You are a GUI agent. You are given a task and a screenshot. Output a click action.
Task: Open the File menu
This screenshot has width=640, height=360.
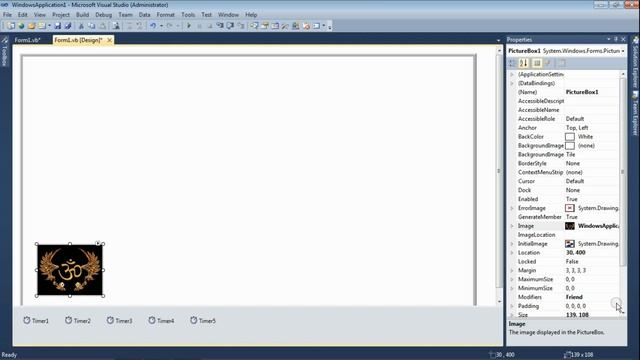click(7, 15)
